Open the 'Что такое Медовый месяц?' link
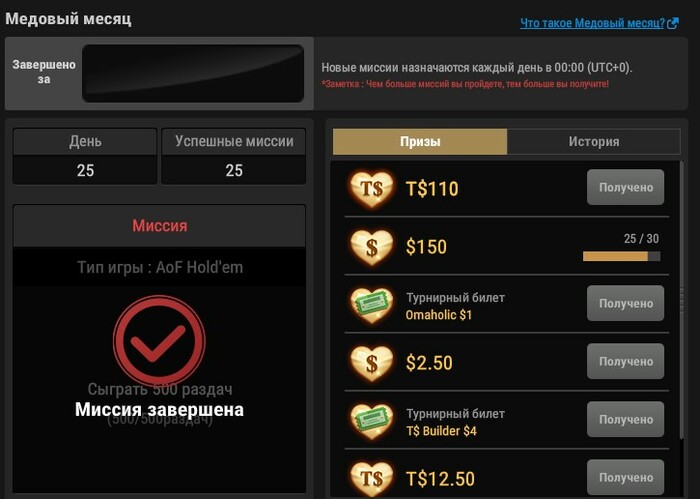Screen dimensions: 700x499 [x=592, y=23]
